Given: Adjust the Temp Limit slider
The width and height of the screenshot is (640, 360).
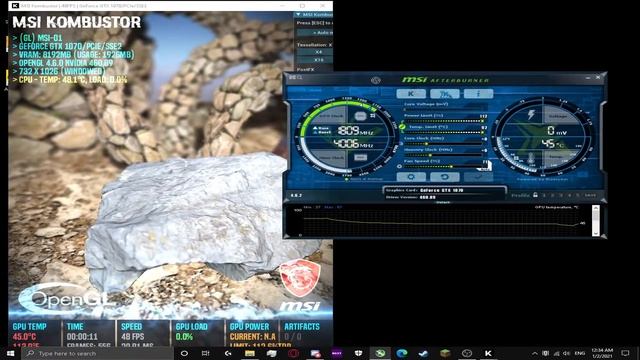Looking at the screenshot, I should [444, 132].
